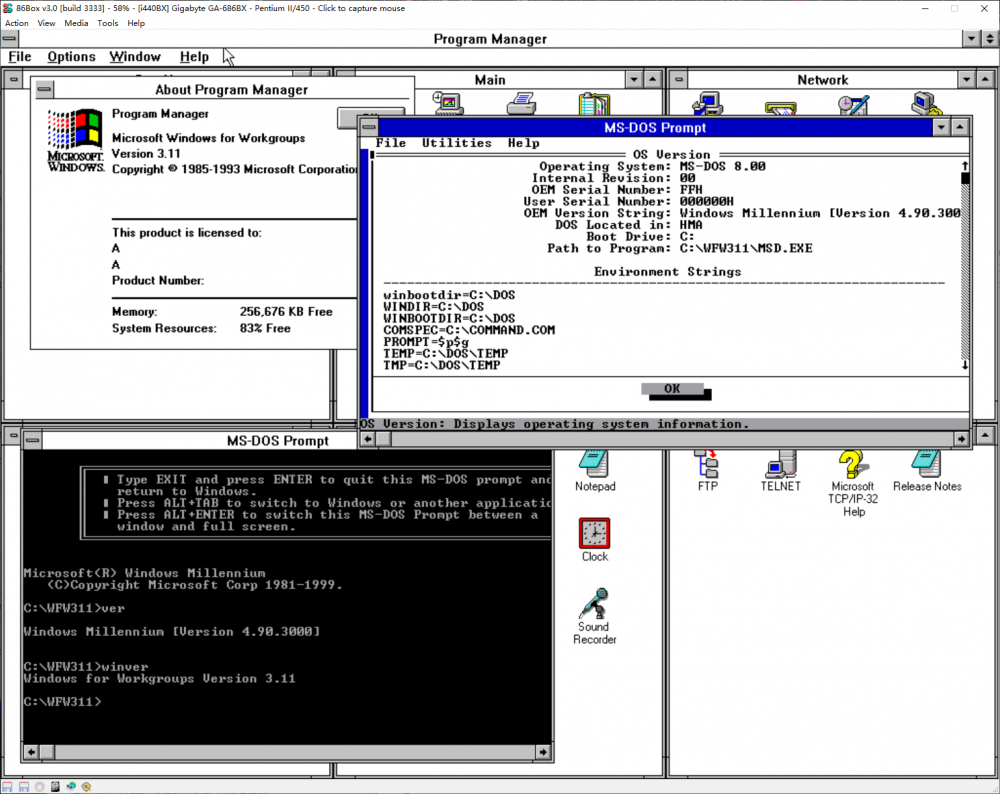Open the File menu in Program Manager
The height and width of the screenshot is (794, 1000).
coord(18,57)
